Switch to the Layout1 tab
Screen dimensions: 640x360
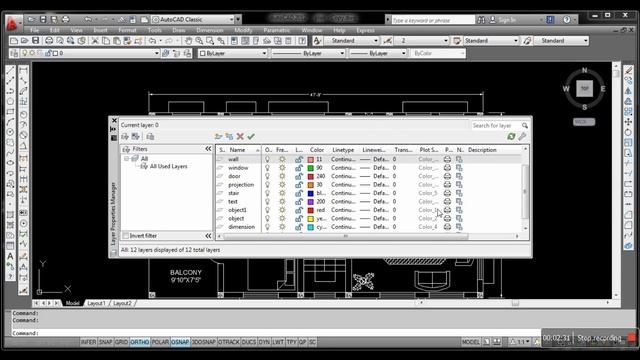(96, 303)
